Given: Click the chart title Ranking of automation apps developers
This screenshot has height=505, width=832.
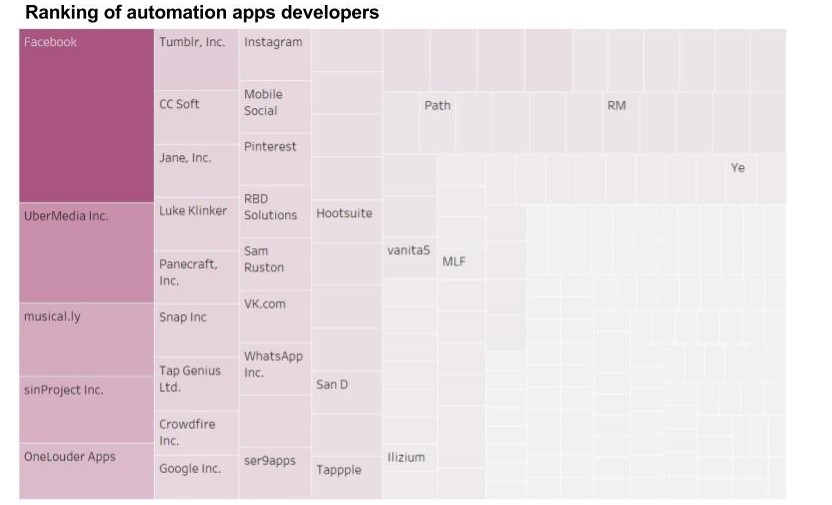Looking at the screenshot, I should tap(202, 12).
